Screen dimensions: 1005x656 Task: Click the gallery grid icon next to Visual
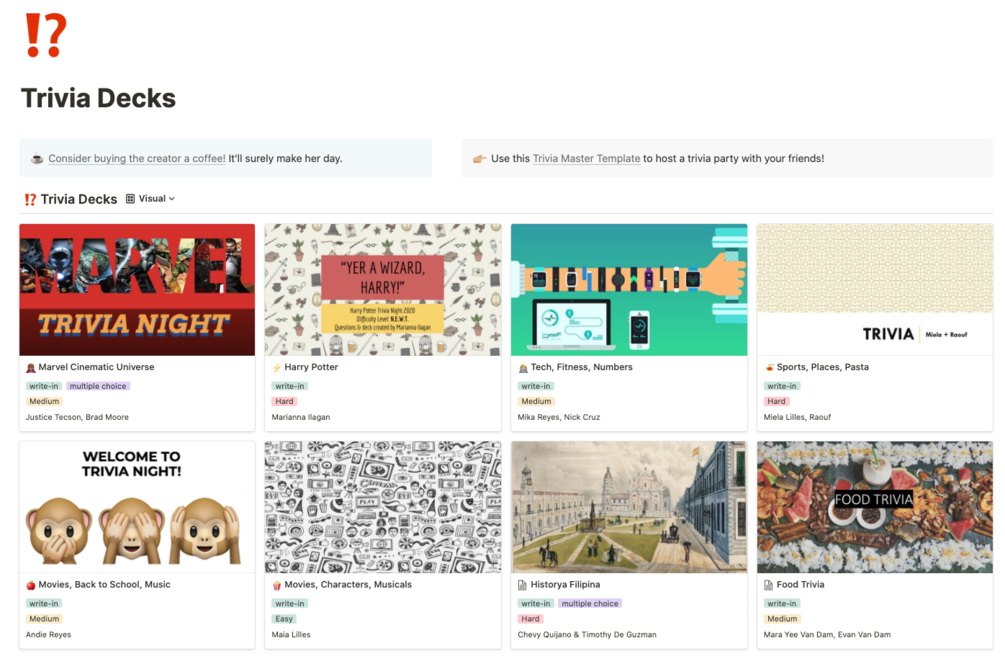click(130, 199)
